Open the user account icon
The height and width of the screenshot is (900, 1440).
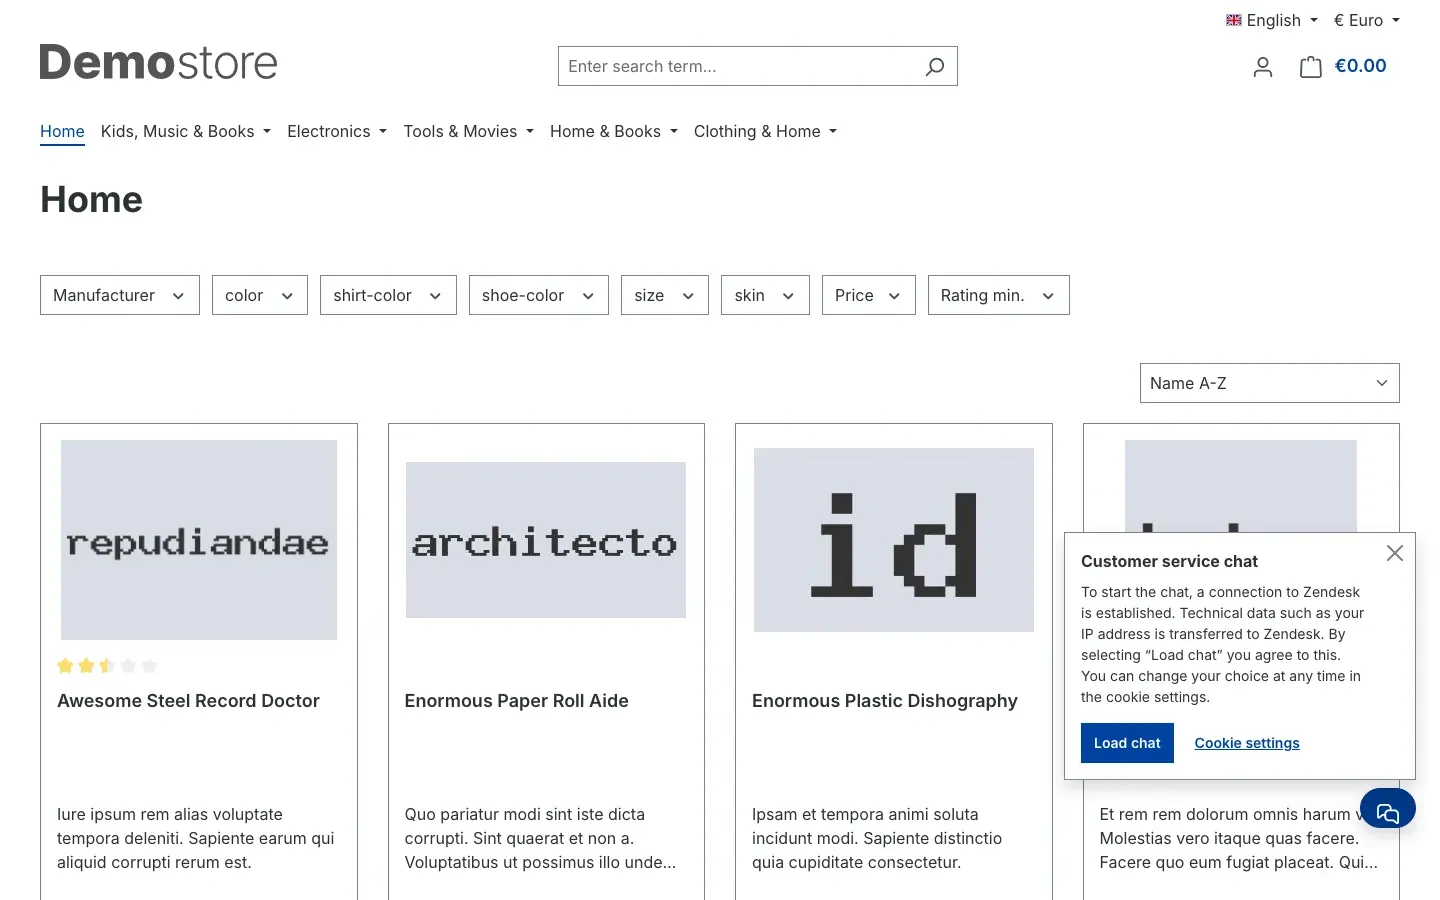(x=1263, y=66)
